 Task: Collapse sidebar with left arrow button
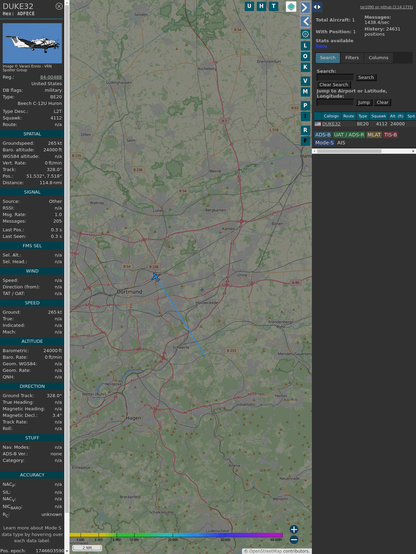(x=305, y=22)
